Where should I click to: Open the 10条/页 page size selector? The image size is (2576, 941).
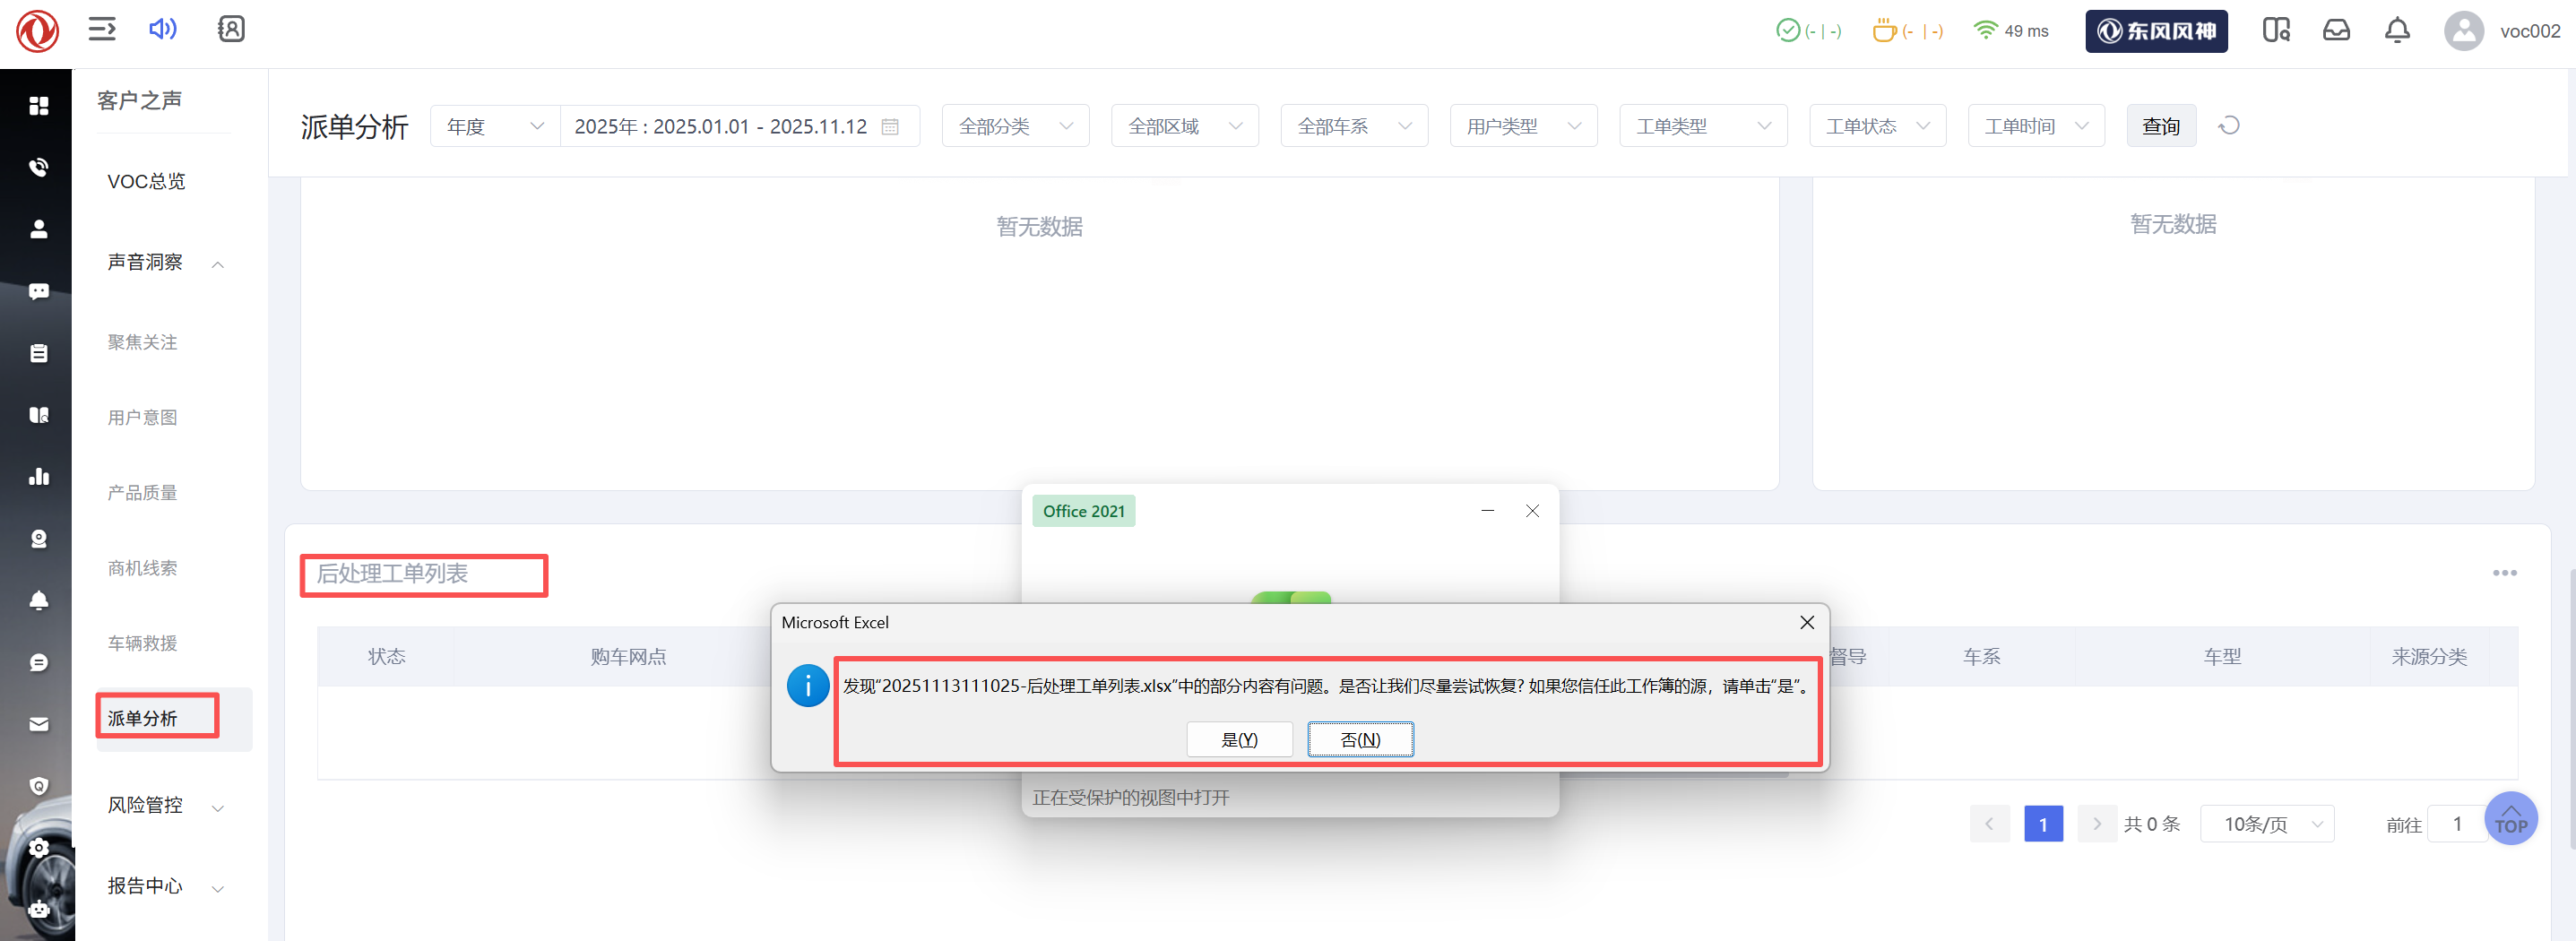2266,824
